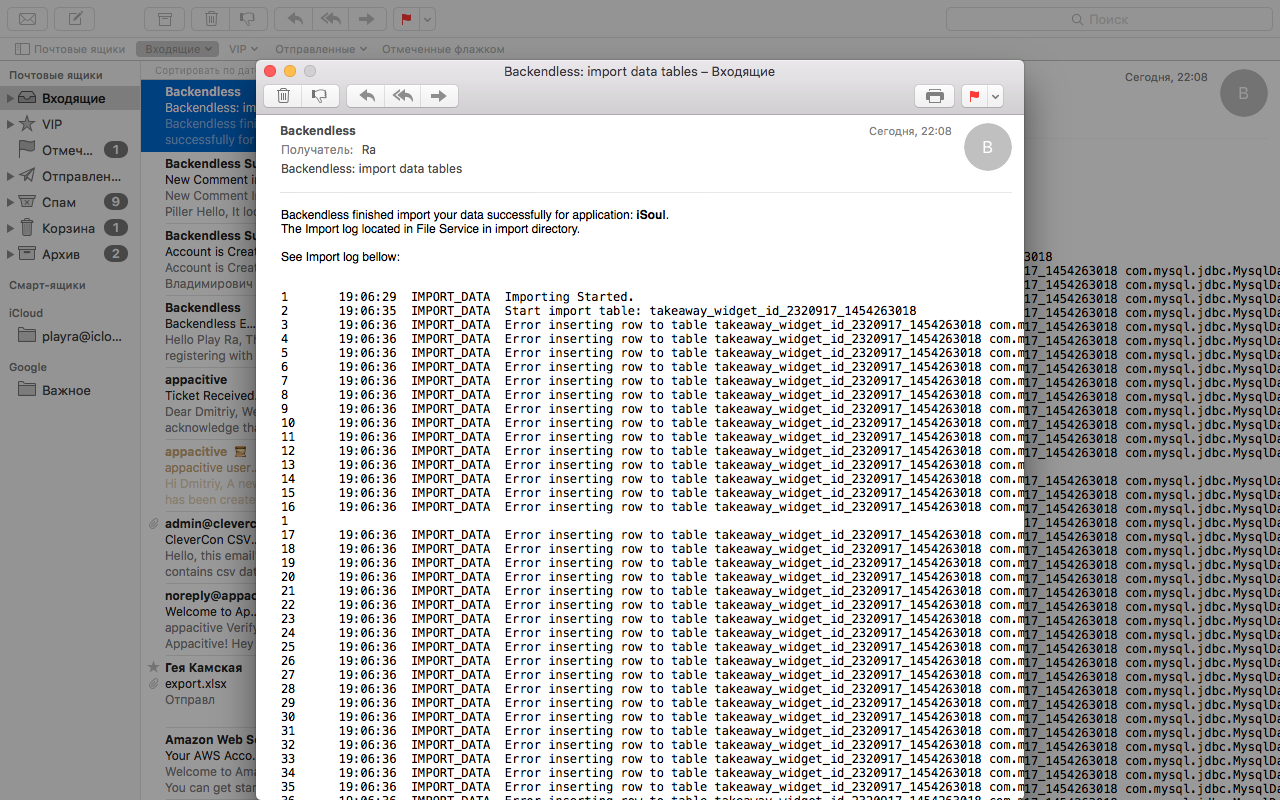Image resolution: width=1280 pixels, height=800 pixels.
Task: Open the Отправлен... mailbox in sidebar
Action: [70, 177]
